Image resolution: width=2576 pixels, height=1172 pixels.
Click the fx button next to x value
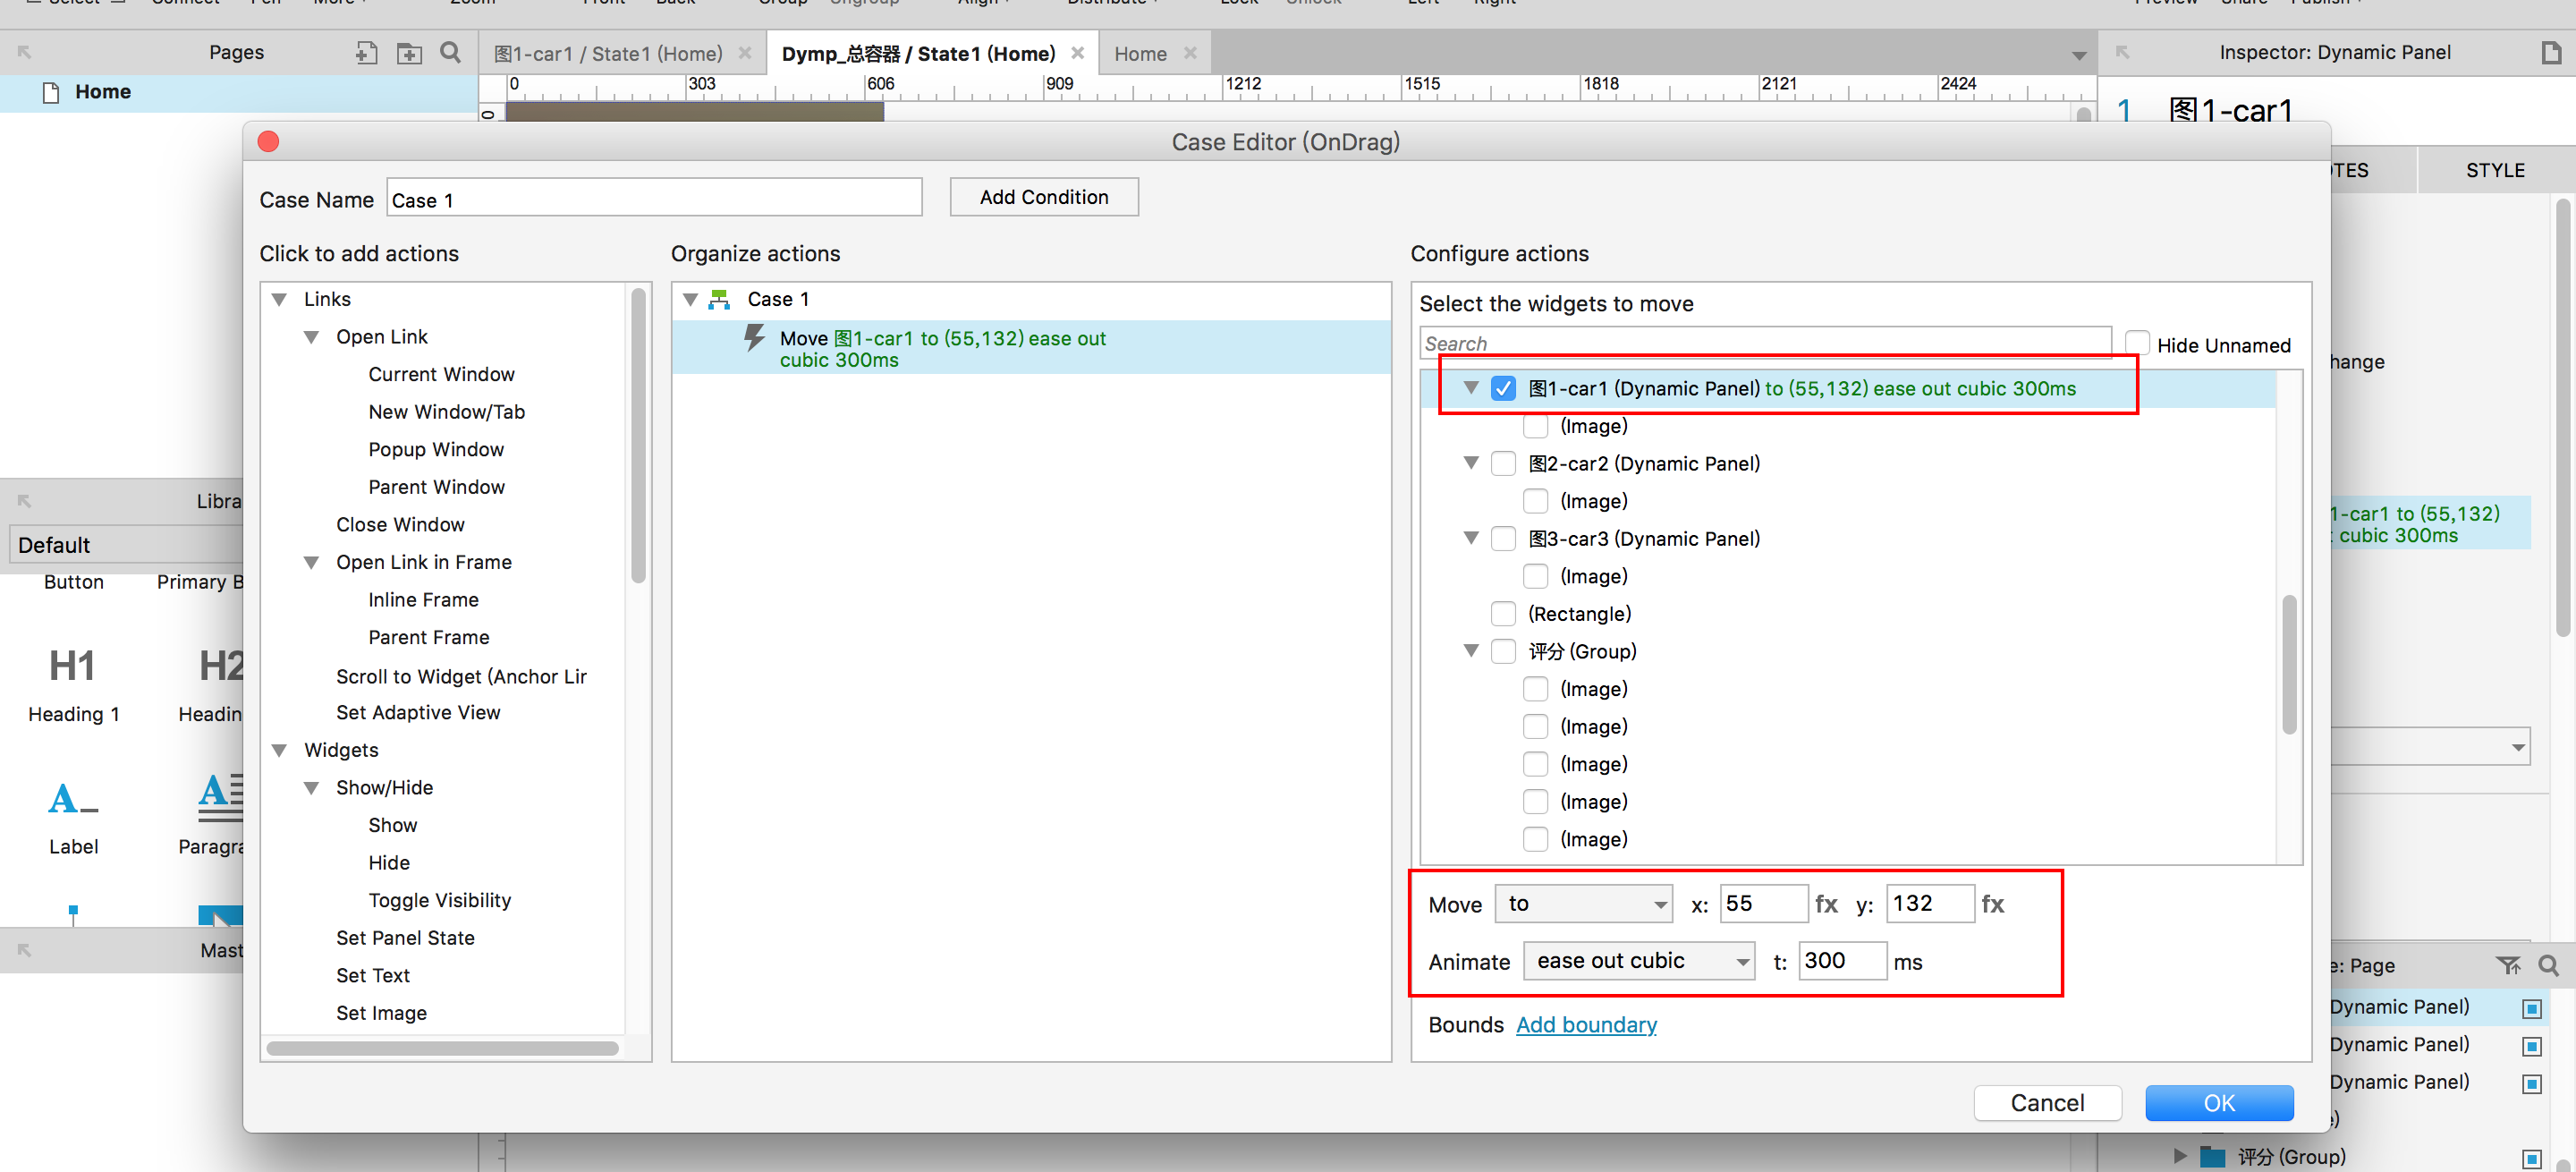tap(1826, 904)
